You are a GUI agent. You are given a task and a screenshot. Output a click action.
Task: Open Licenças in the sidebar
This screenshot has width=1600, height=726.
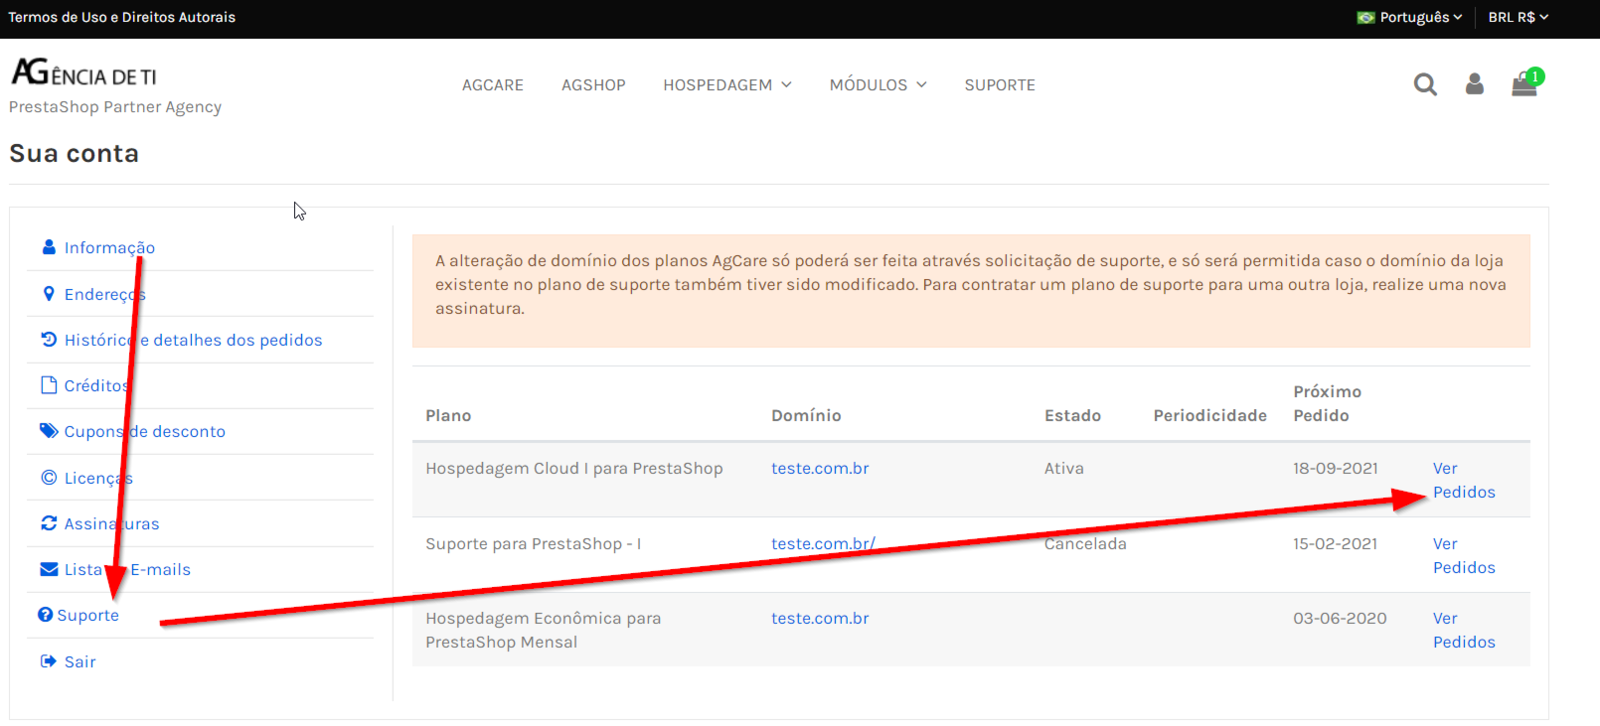click(x=98, y=478)
